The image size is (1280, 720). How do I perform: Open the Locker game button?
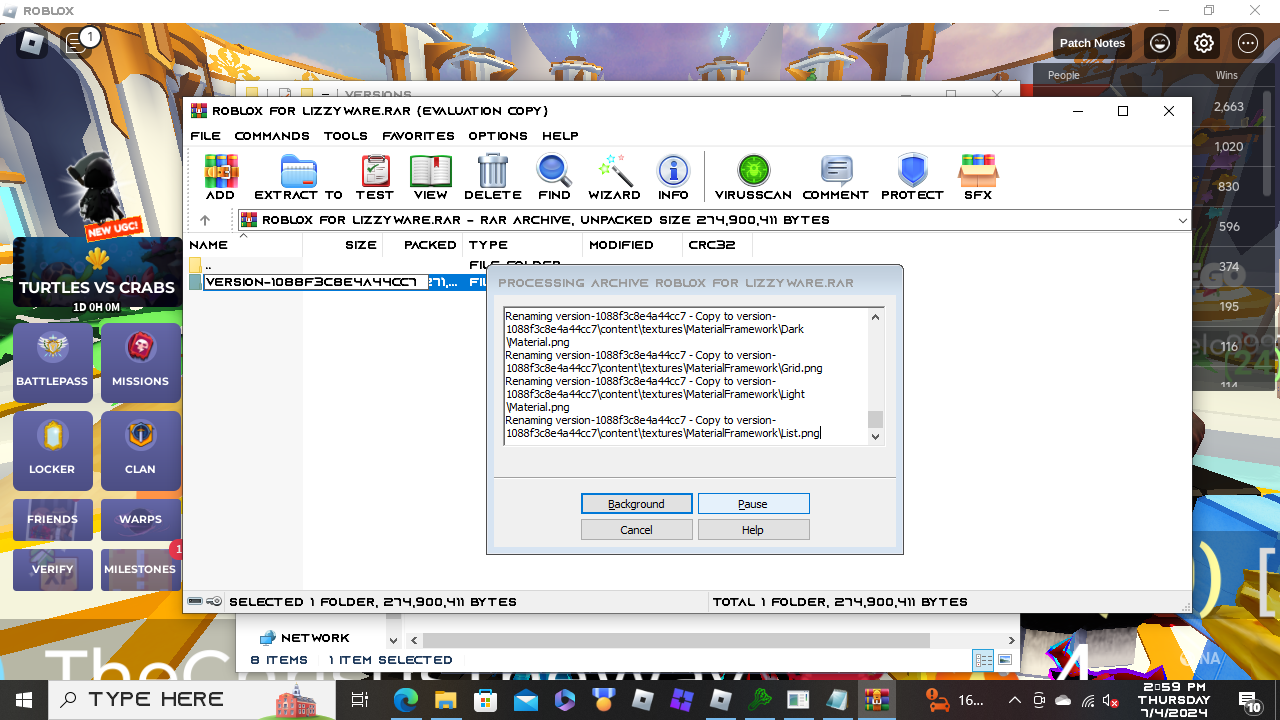pyautogui.click(x=52, y=450)
